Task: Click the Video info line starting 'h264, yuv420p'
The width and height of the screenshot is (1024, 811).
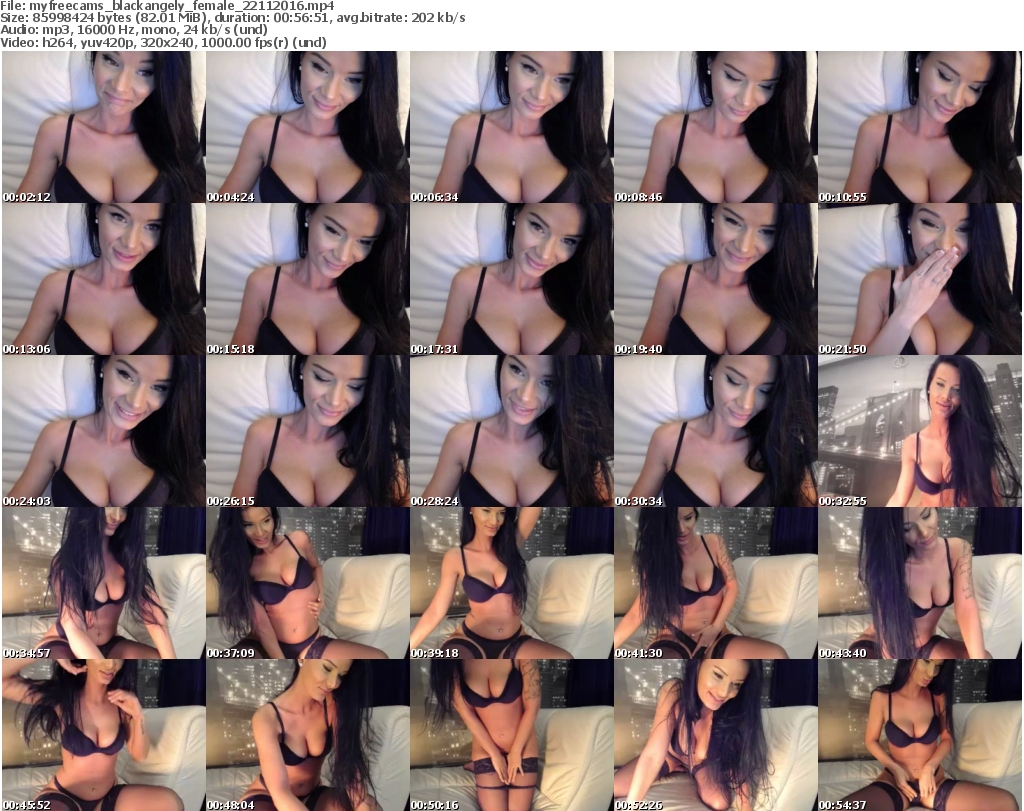Action: pos(182,42)
